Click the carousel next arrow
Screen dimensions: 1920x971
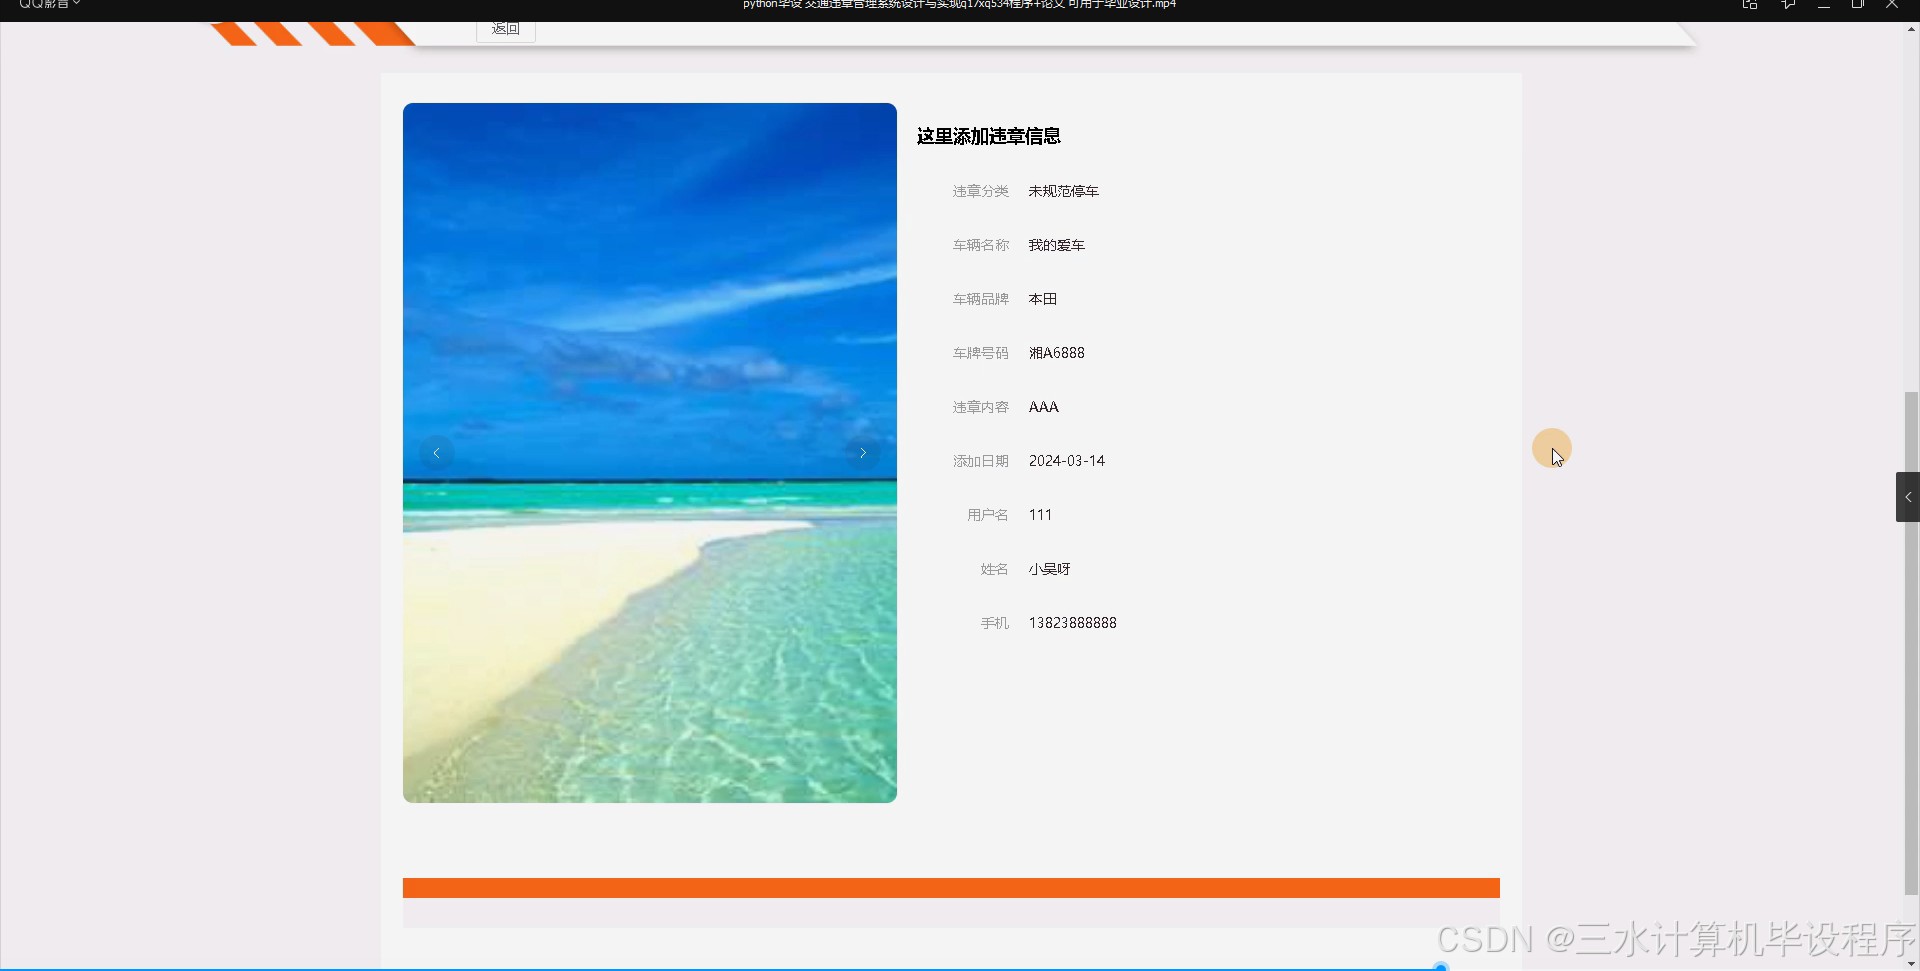point(863,452)
